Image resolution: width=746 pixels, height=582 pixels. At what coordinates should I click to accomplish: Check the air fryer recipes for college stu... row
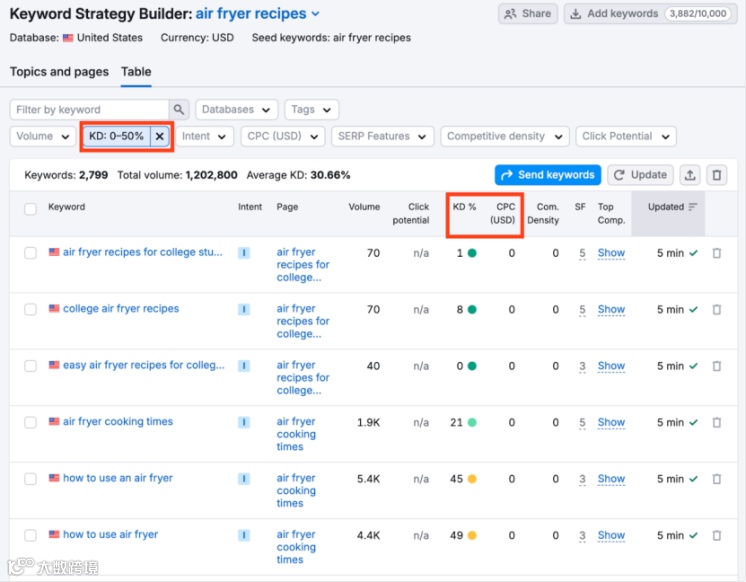pyautogui.click(x=30, y=253)
